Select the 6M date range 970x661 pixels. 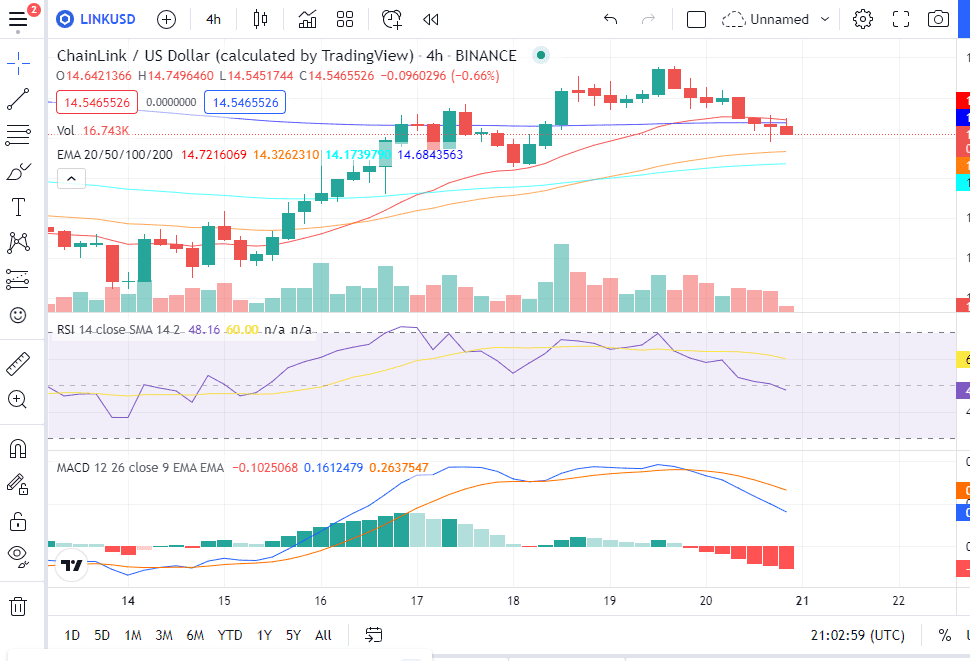tap(195, 635)
